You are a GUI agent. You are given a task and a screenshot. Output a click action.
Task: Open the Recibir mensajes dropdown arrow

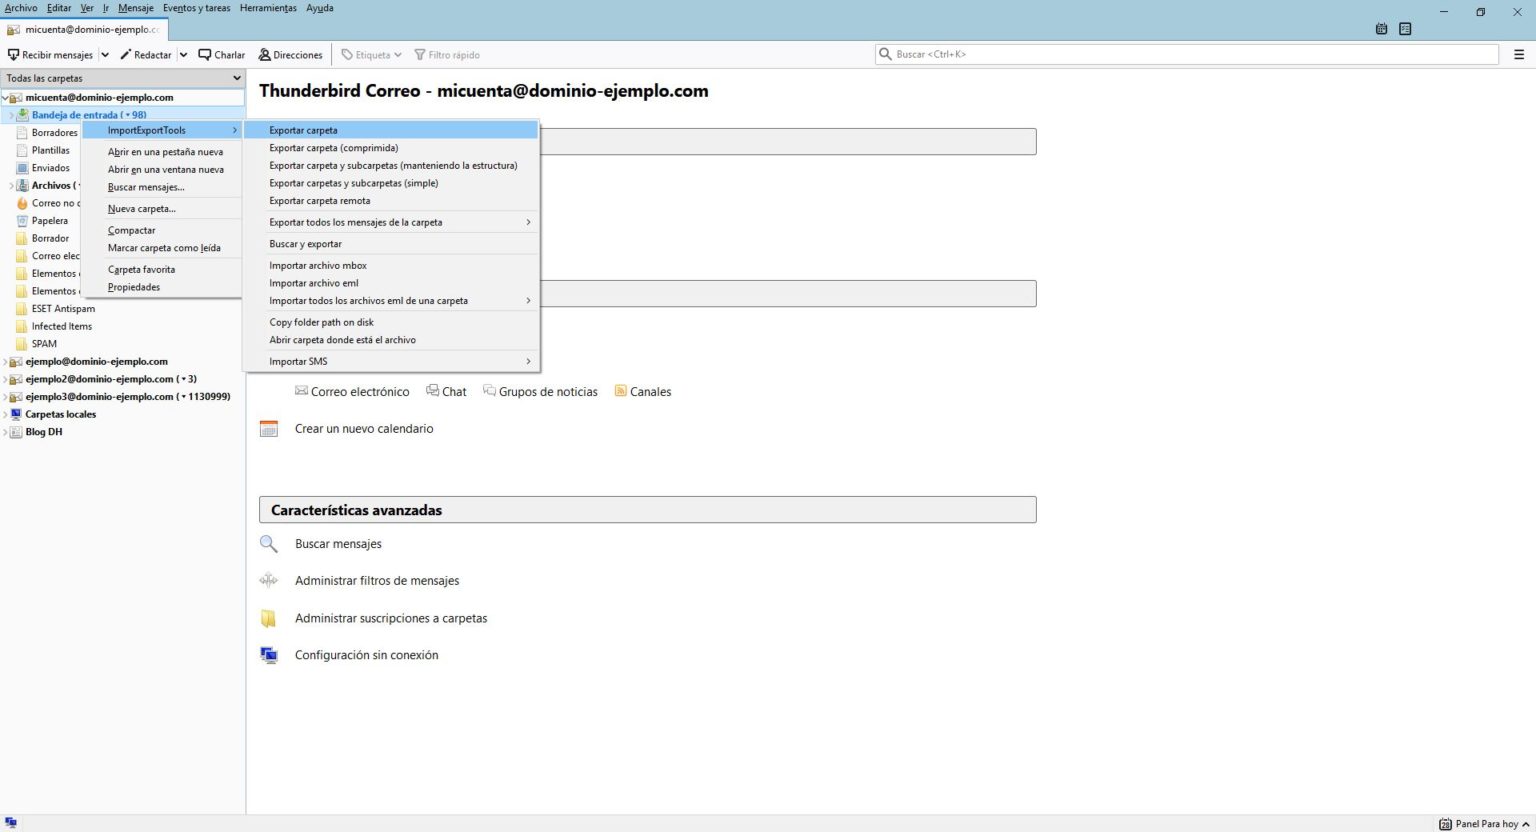(105, 55)
